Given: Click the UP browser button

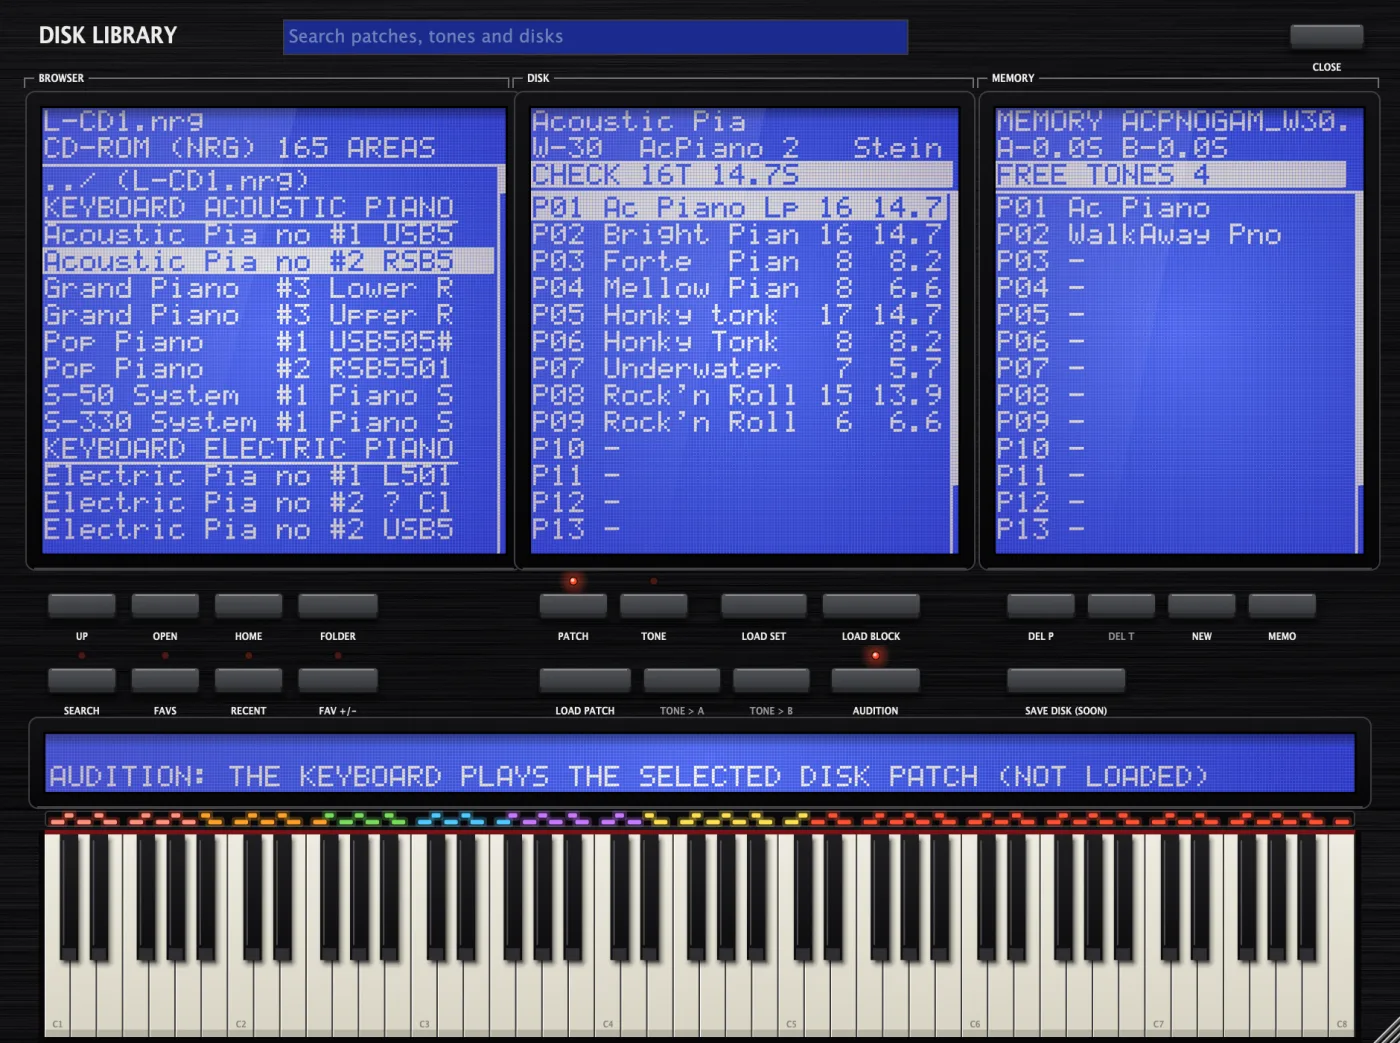Looking at the screenshot, I should [82, 606].
